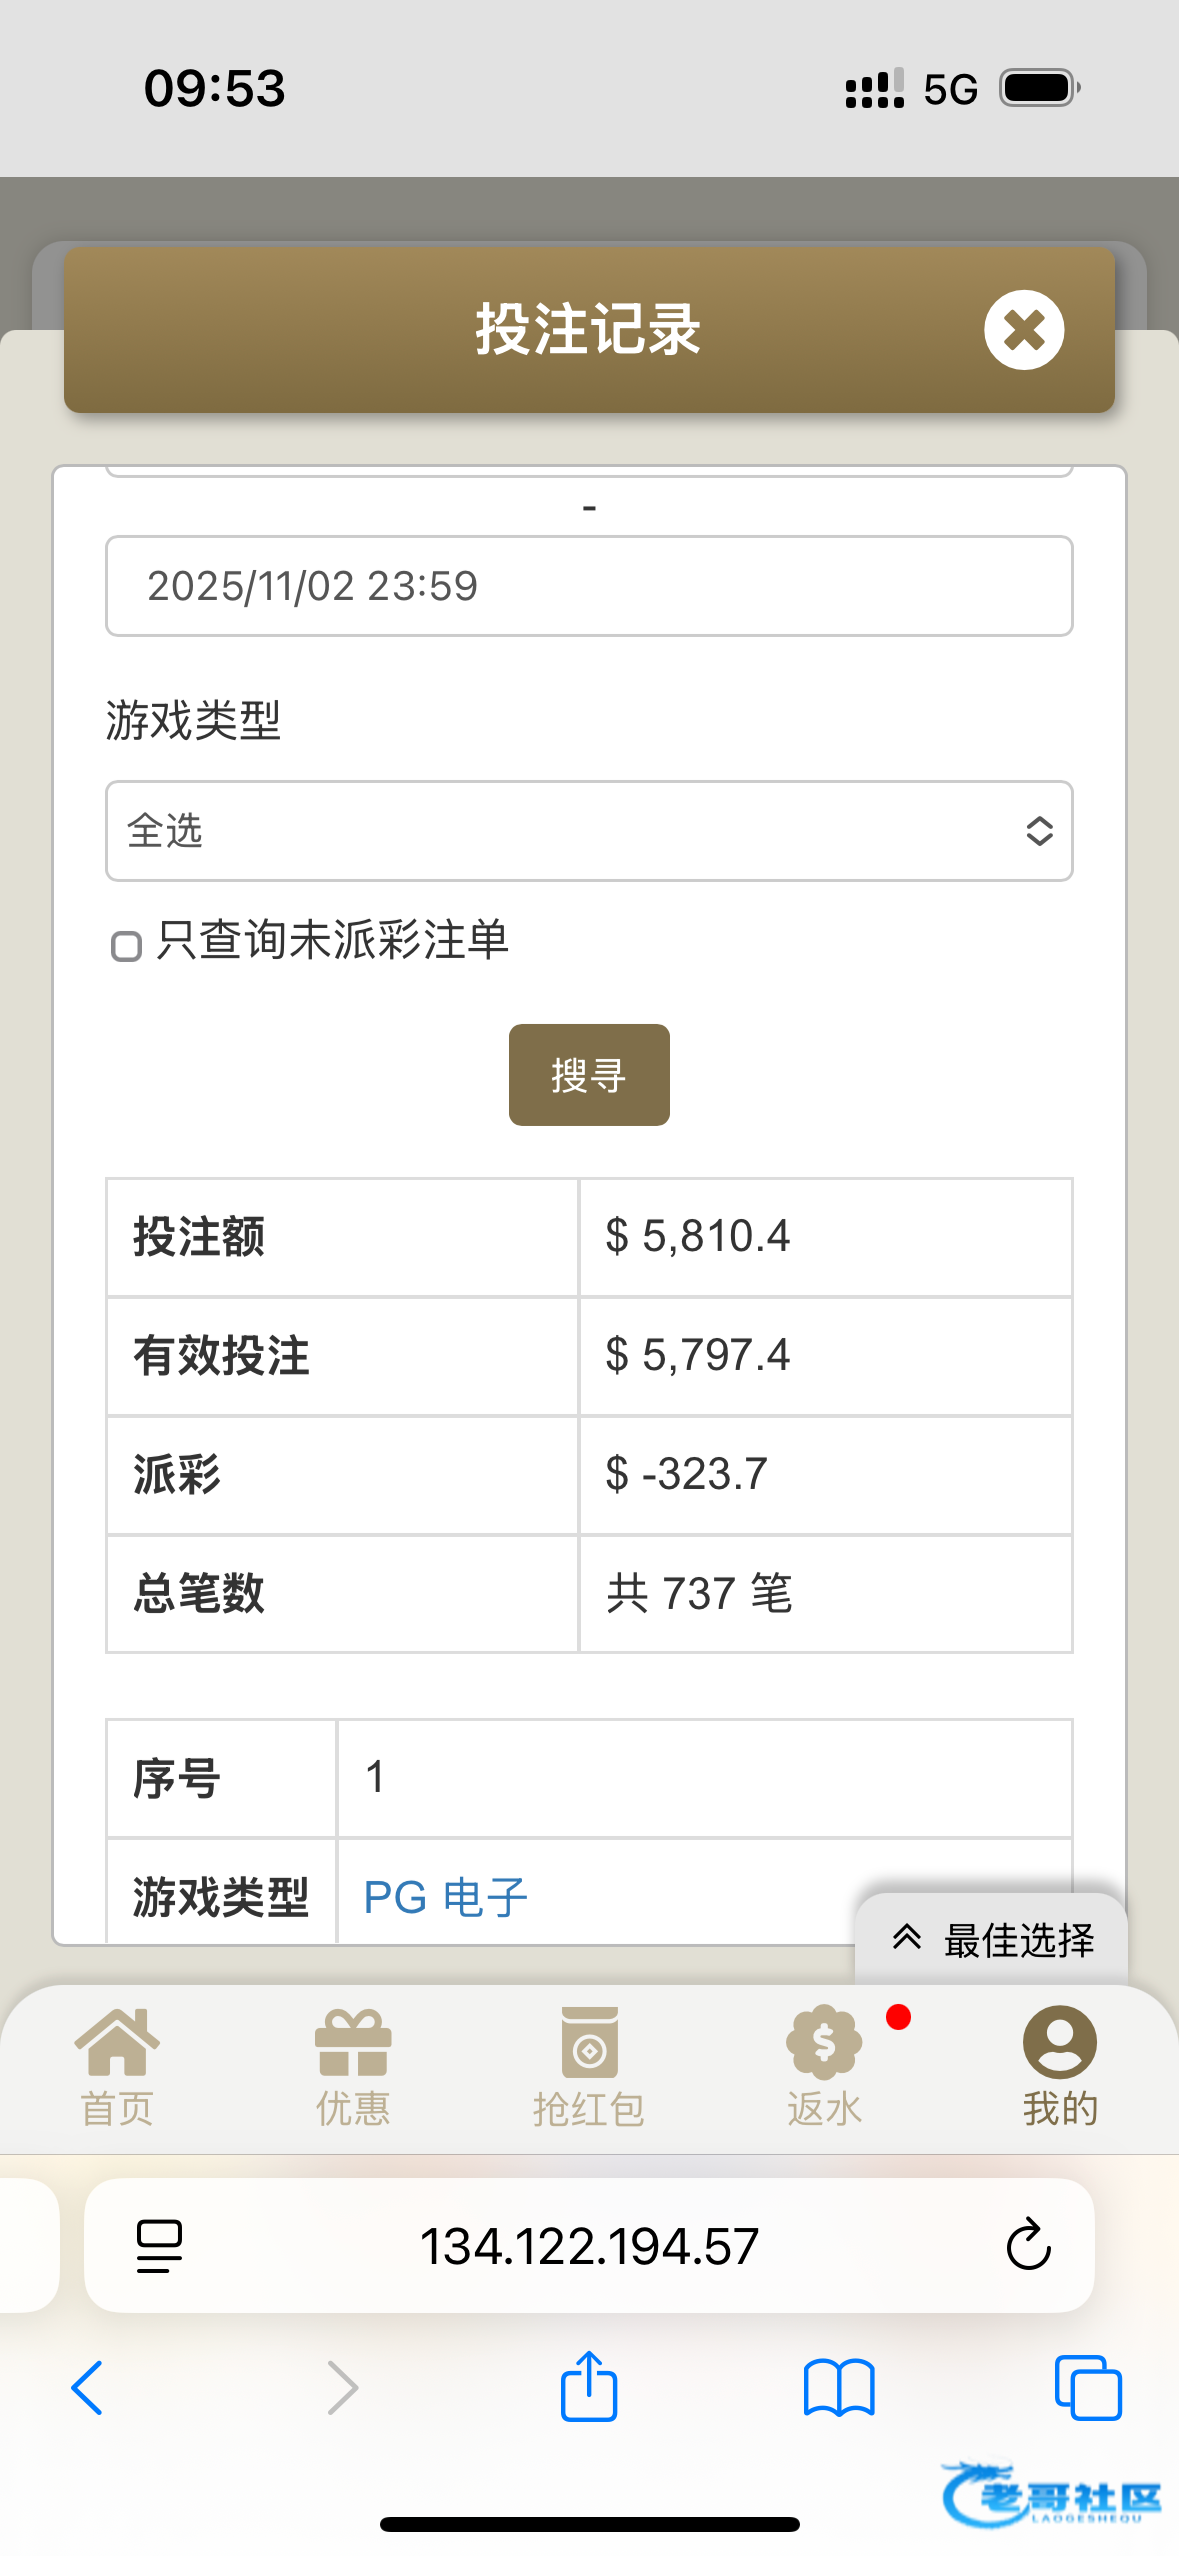This screenshot has height=2556, width=1179.
Task: Show Safari open tabs overview
Action: 1088,2387
